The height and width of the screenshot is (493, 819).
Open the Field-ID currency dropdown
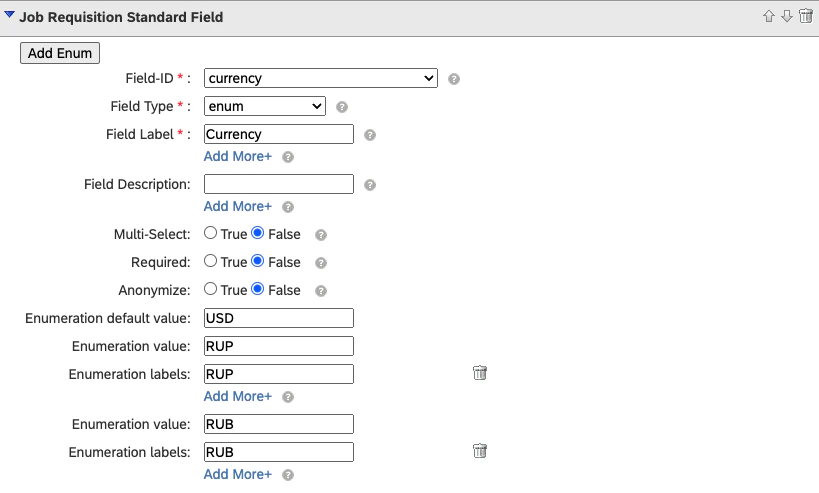click(321, 78)
